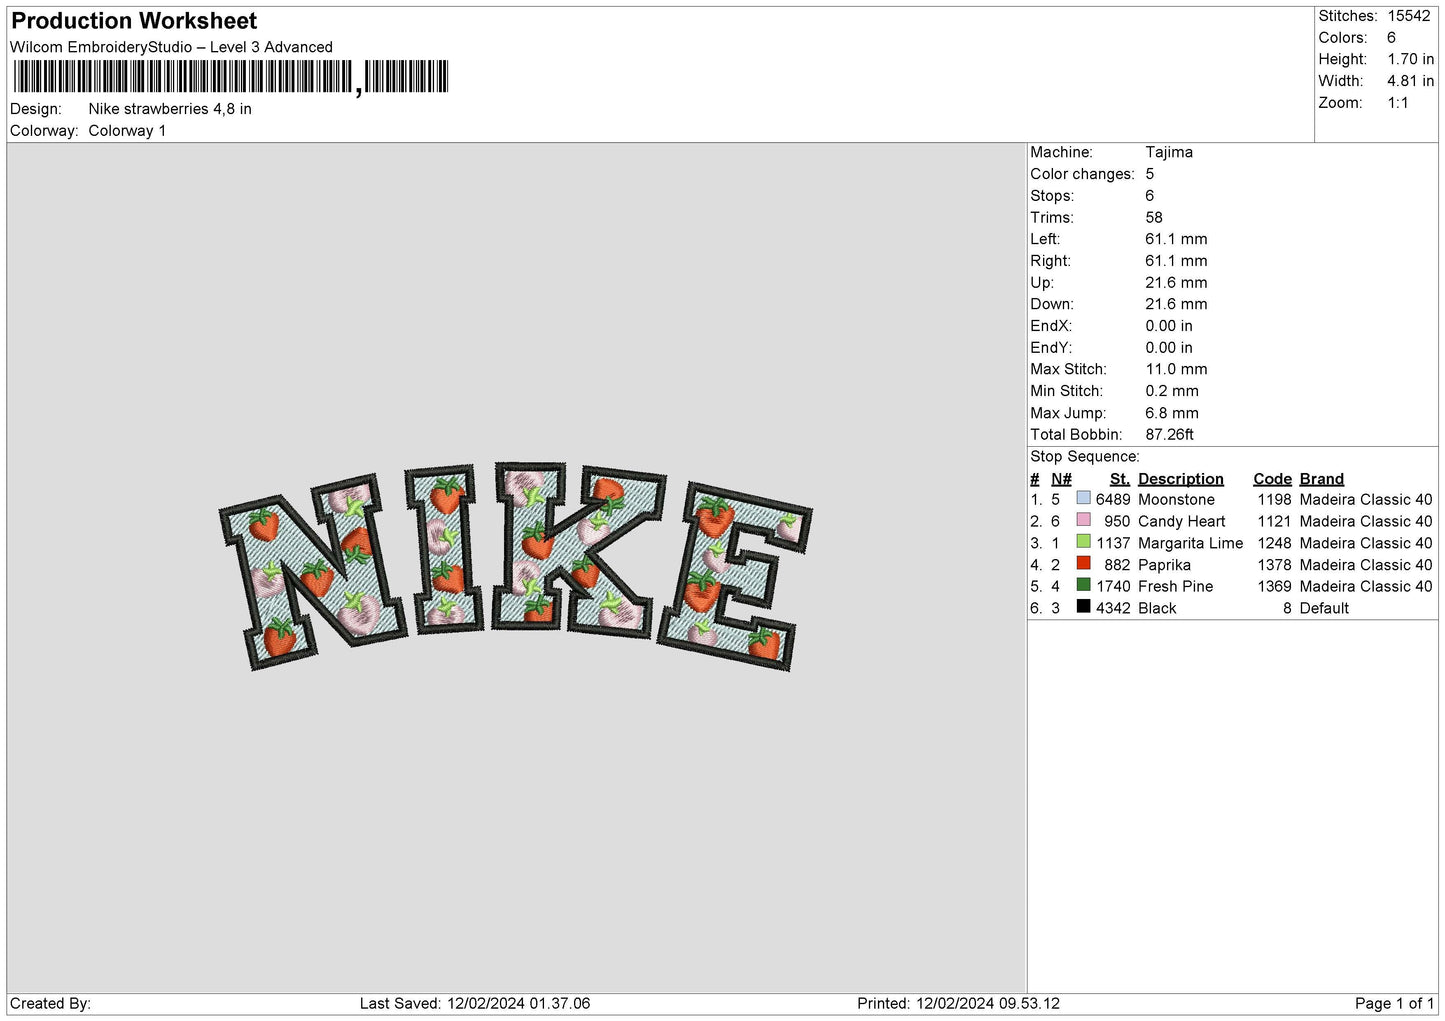Click stitch count 6489 in Moonstone row

click(1113, 499)
